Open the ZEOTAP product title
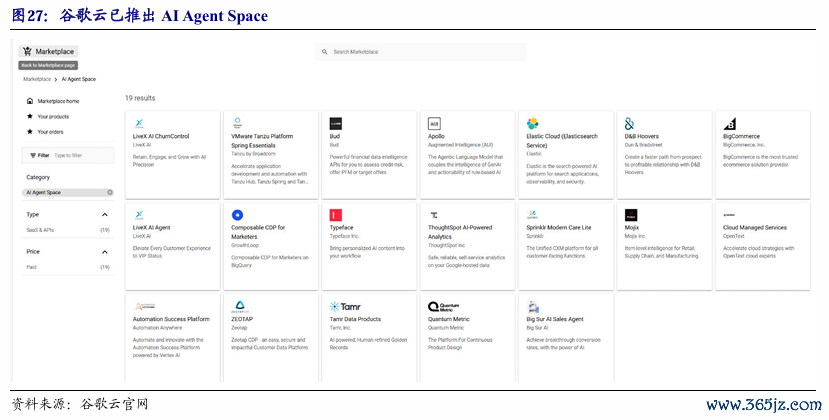Viewport: 829px width, 420px height. [242, 319]
